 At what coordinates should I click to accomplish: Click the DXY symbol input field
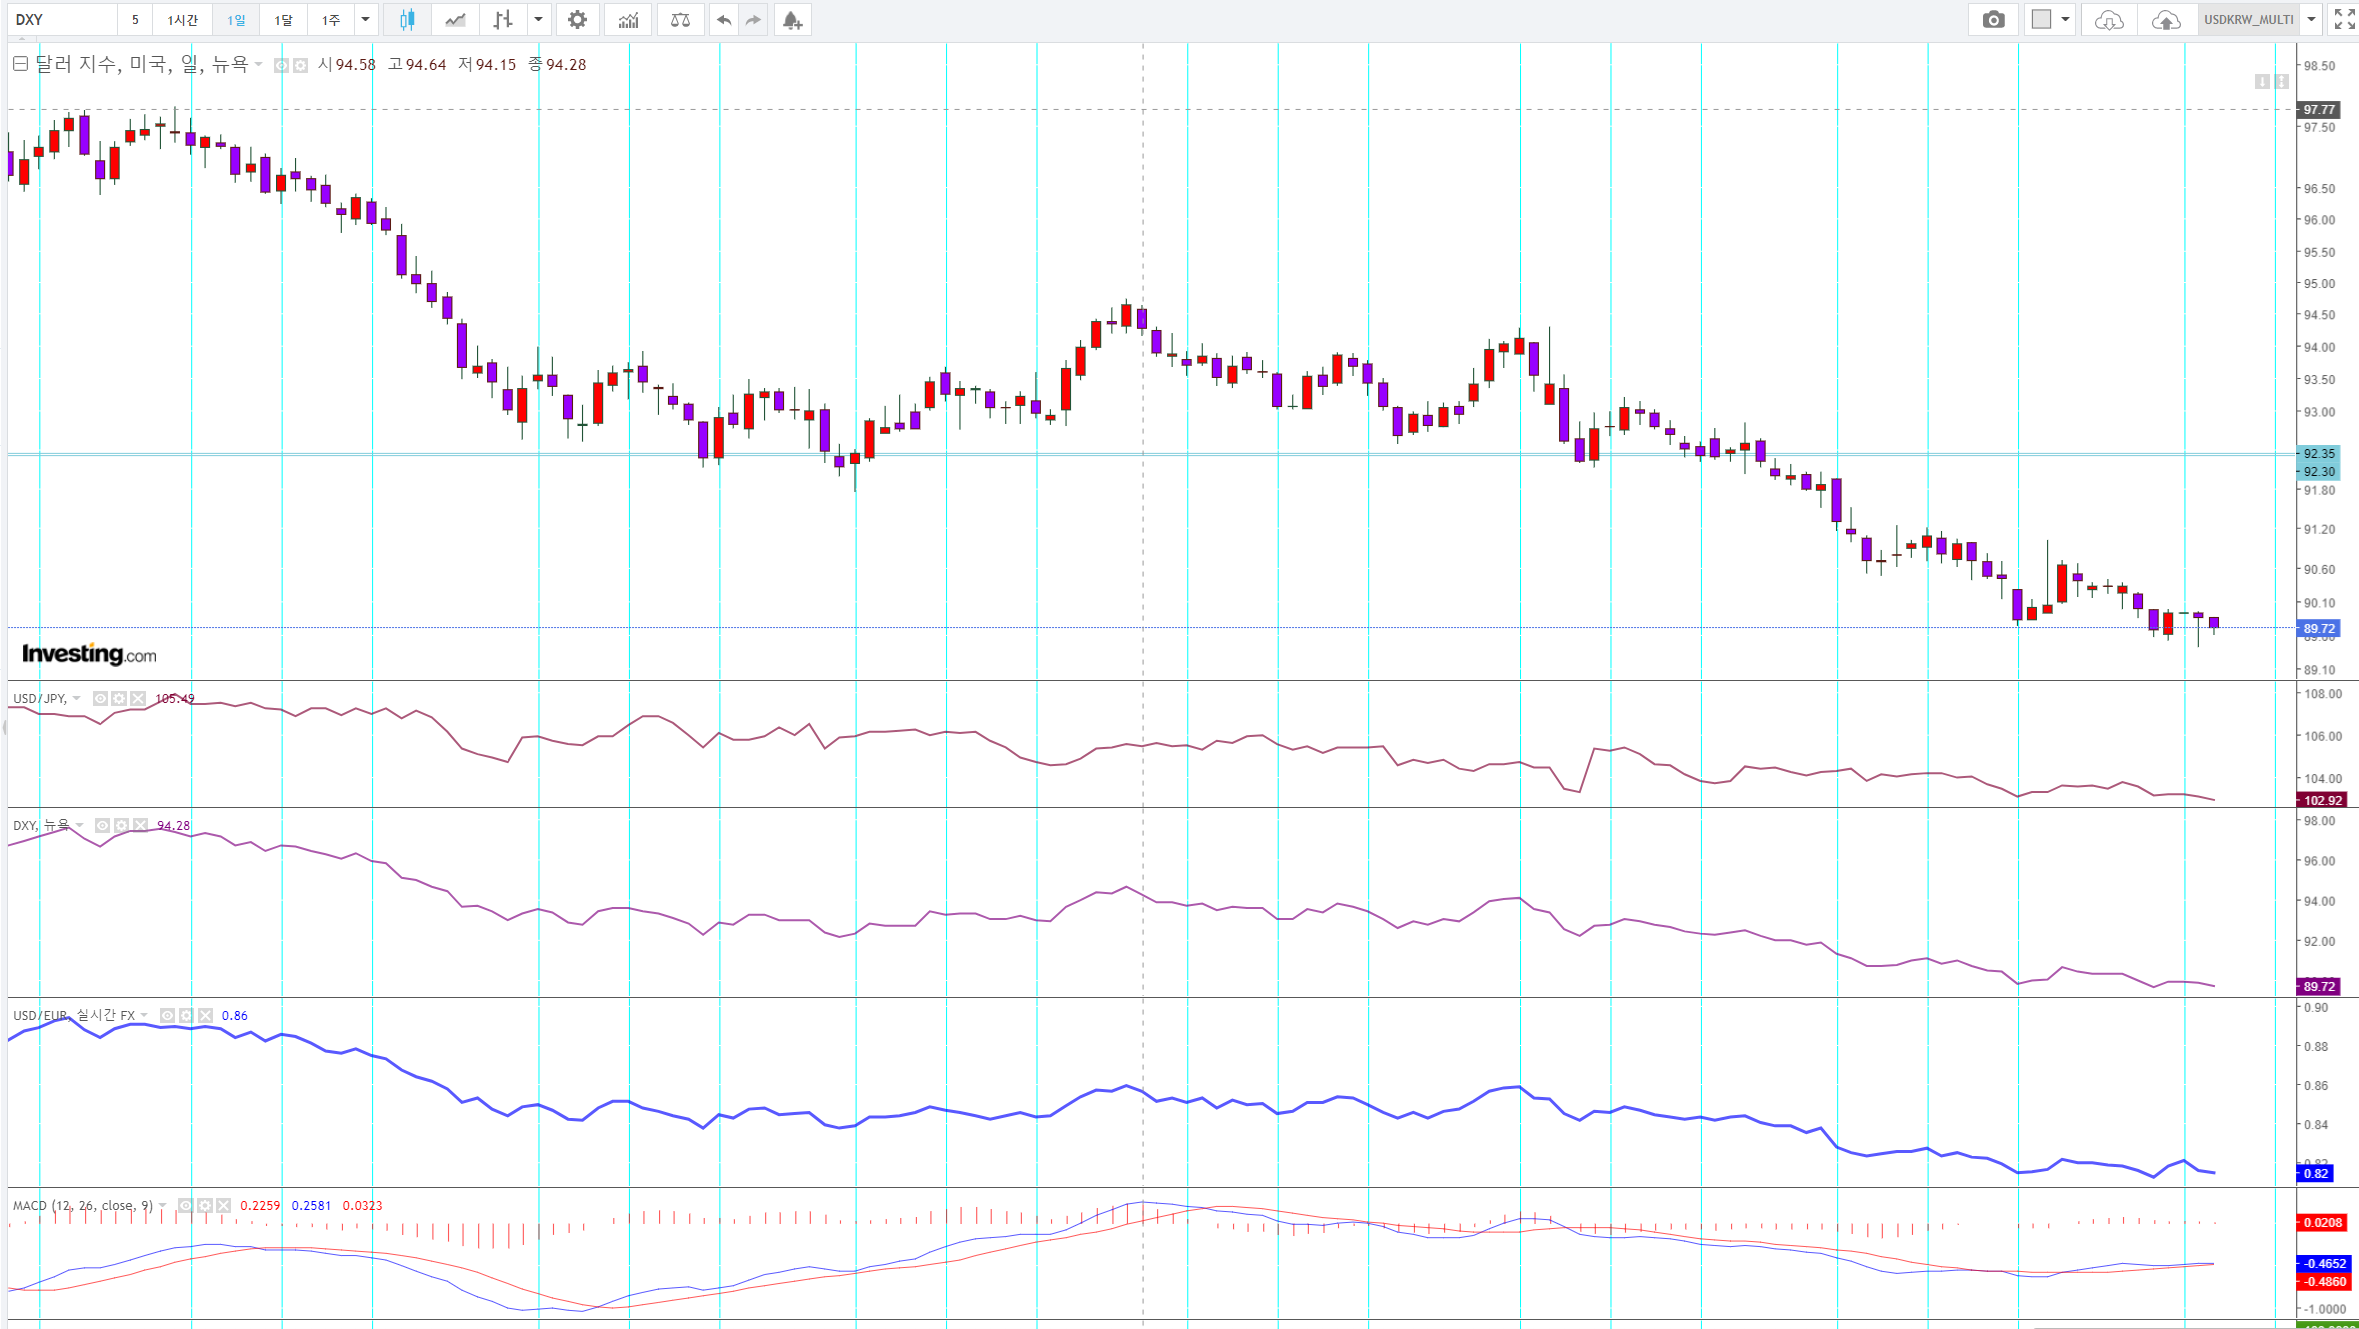62,20
